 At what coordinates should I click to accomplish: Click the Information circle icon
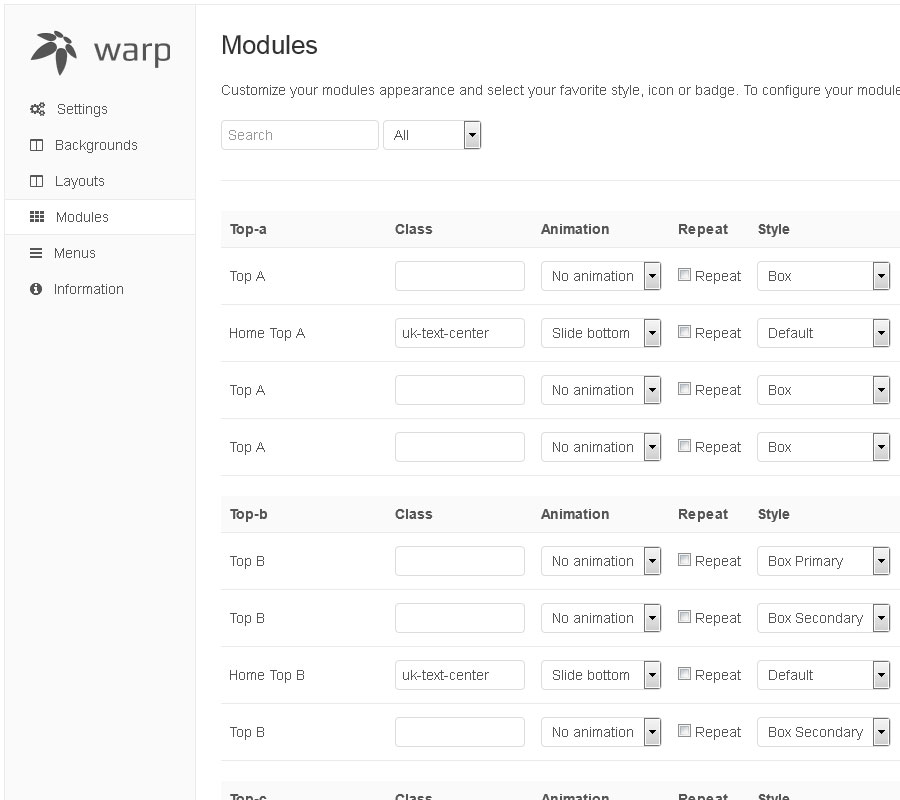point(37,289)
